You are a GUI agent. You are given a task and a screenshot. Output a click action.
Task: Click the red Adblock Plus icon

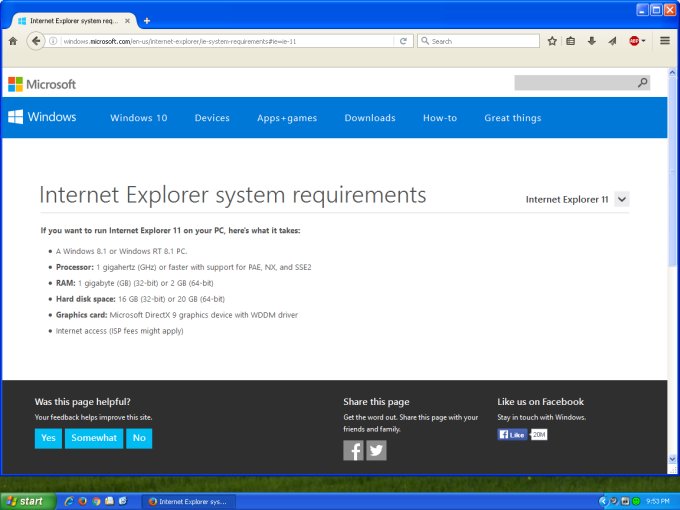(634, 41)
